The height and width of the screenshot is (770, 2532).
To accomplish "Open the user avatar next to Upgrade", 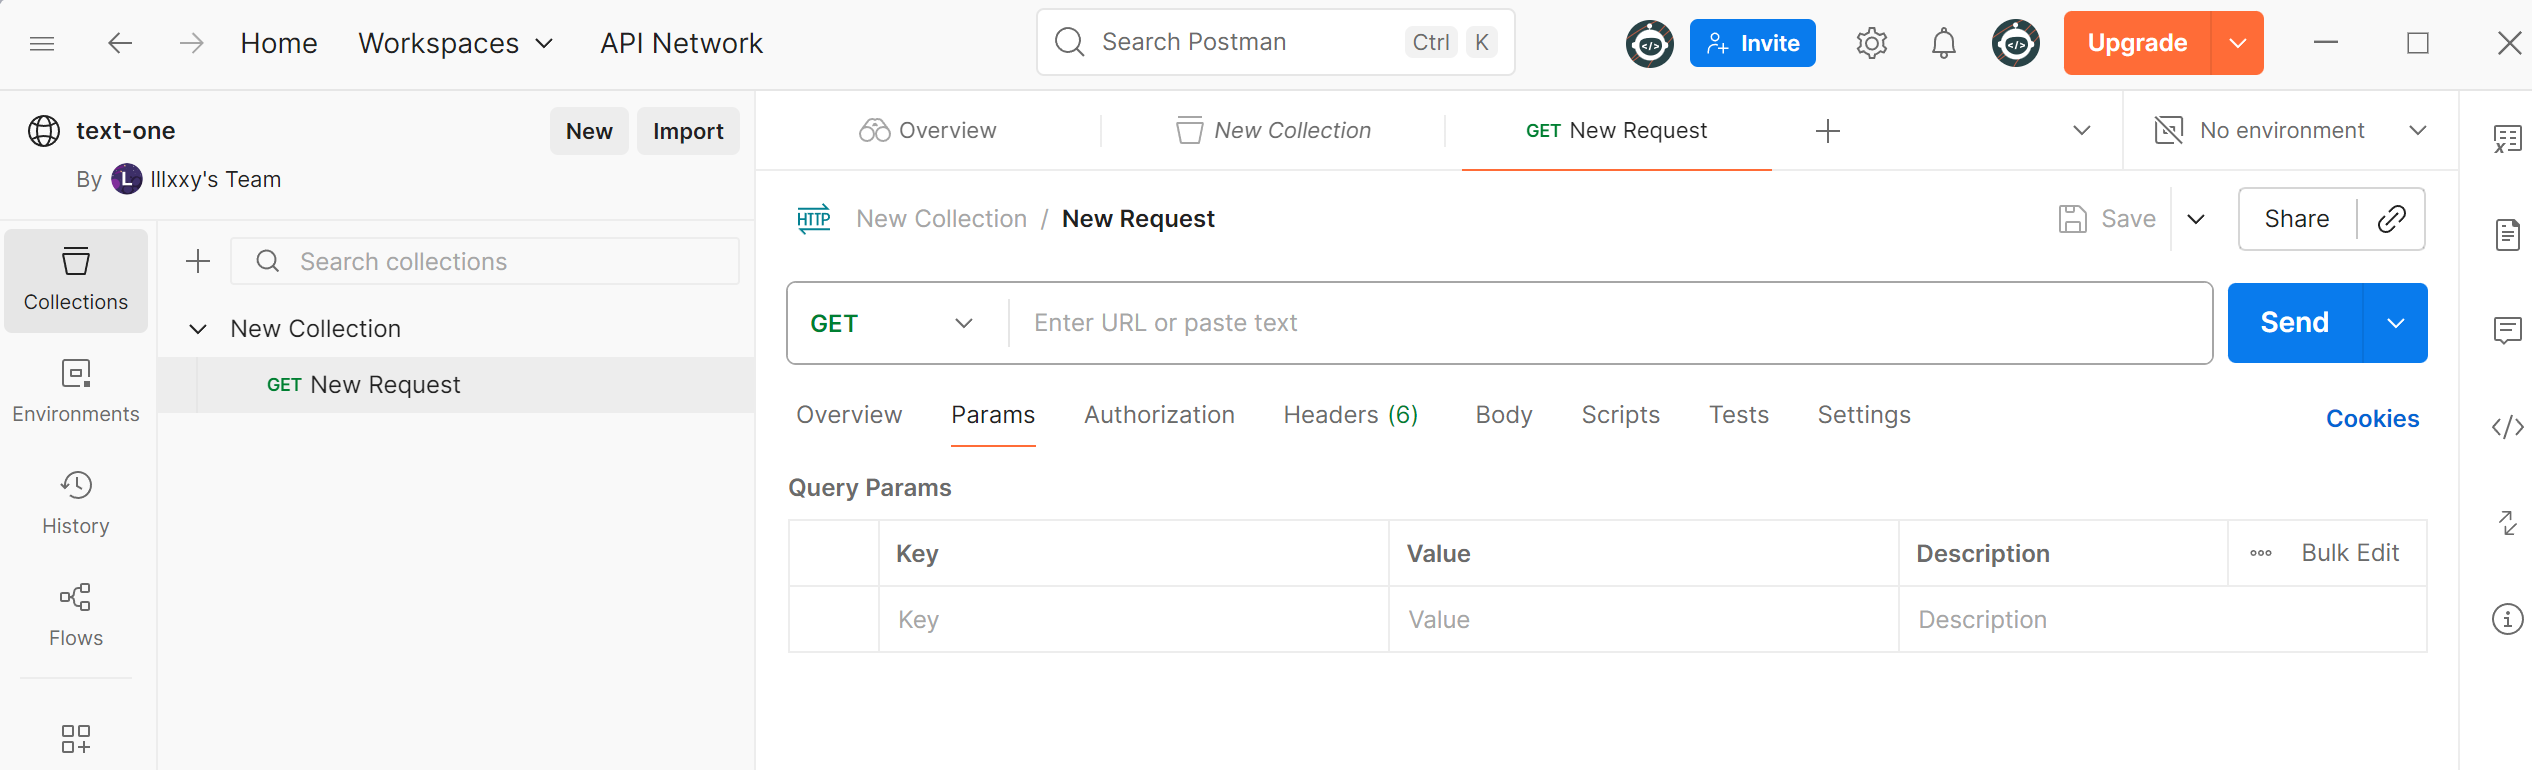I will [2015, 43].
